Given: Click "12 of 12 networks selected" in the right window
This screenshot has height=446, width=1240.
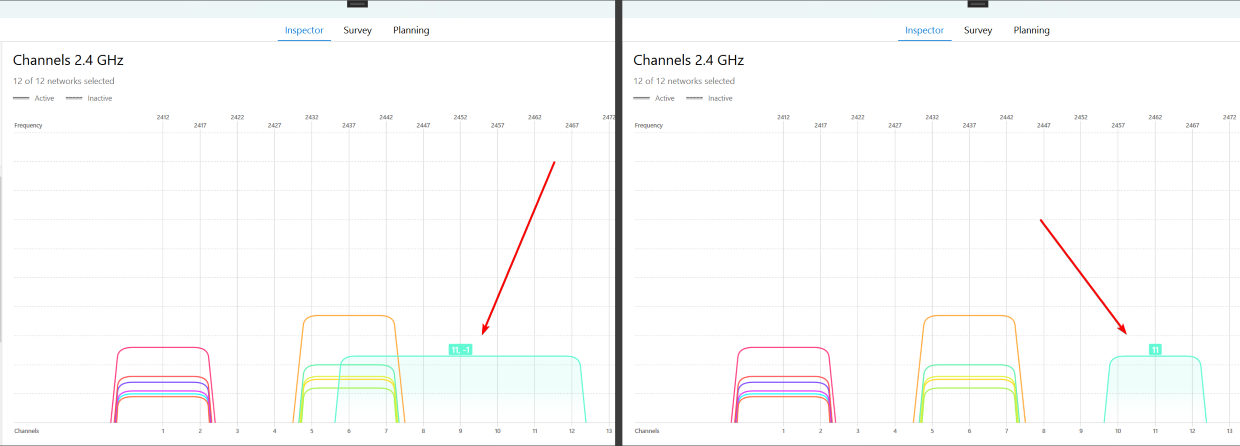Looking at the screenshot, I should point(684,81).
